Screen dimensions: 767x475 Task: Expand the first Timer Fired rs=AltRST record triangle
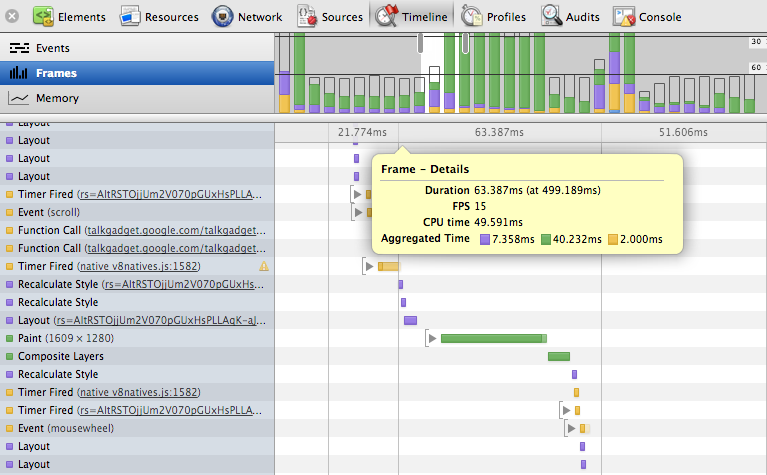(x=357, y=194)
